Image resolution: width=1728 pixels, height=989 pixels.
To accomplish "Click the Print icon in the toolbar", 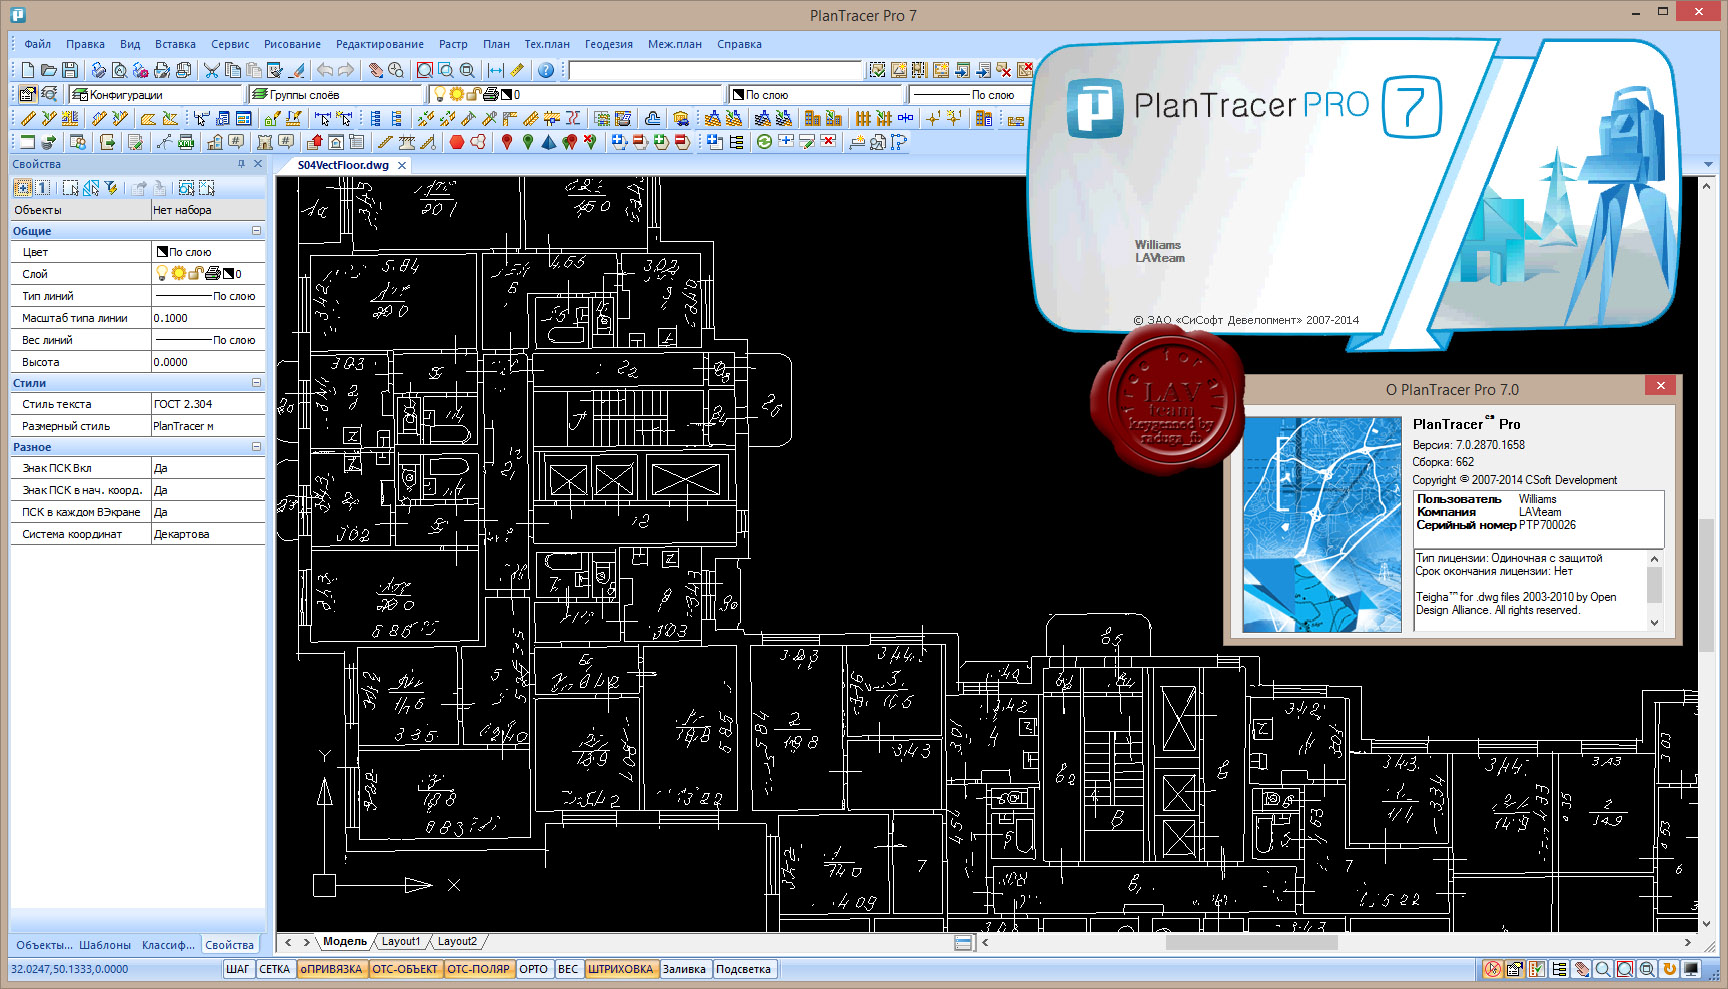I will pos(99,70).
